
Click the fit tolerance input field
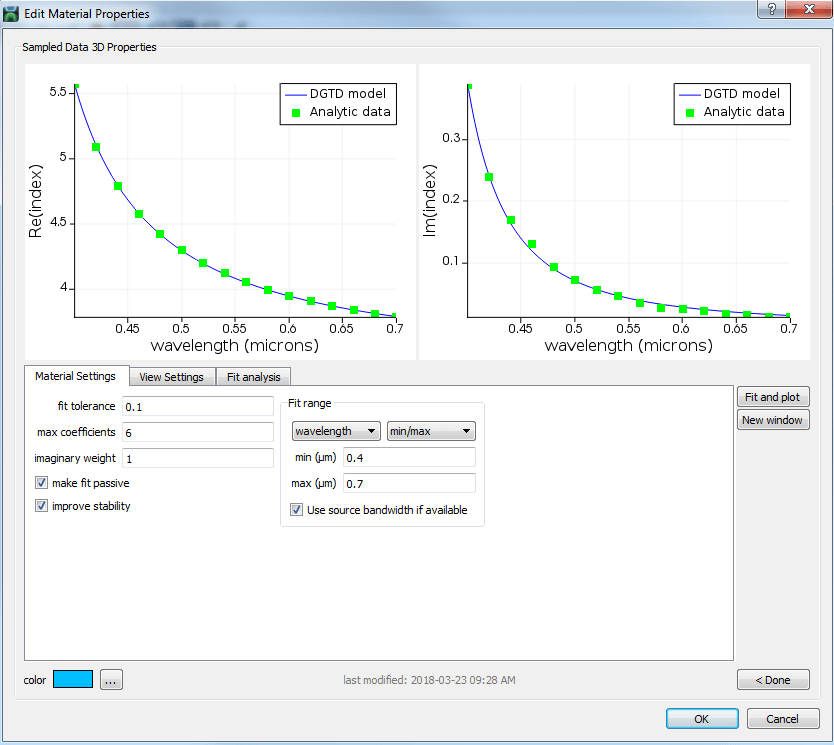[x=197, y=406]
